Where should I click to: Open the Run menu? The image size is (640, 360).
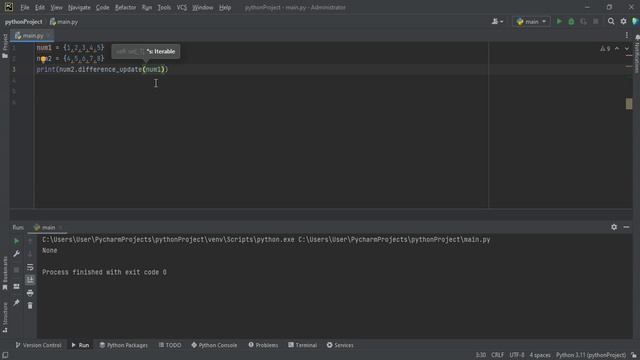tap(147, 7)
